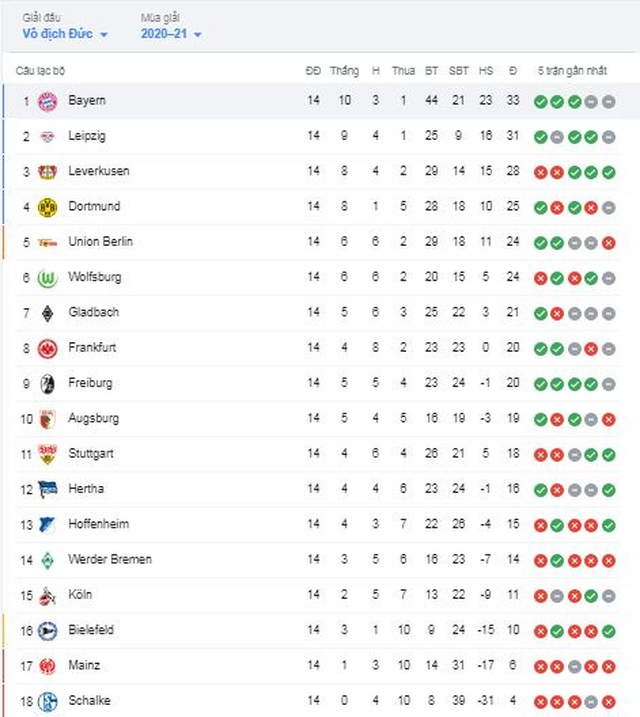The height and width of the screenshot is (717, 640).
Task: Select the Mainz table row
Action: point(320,665)
